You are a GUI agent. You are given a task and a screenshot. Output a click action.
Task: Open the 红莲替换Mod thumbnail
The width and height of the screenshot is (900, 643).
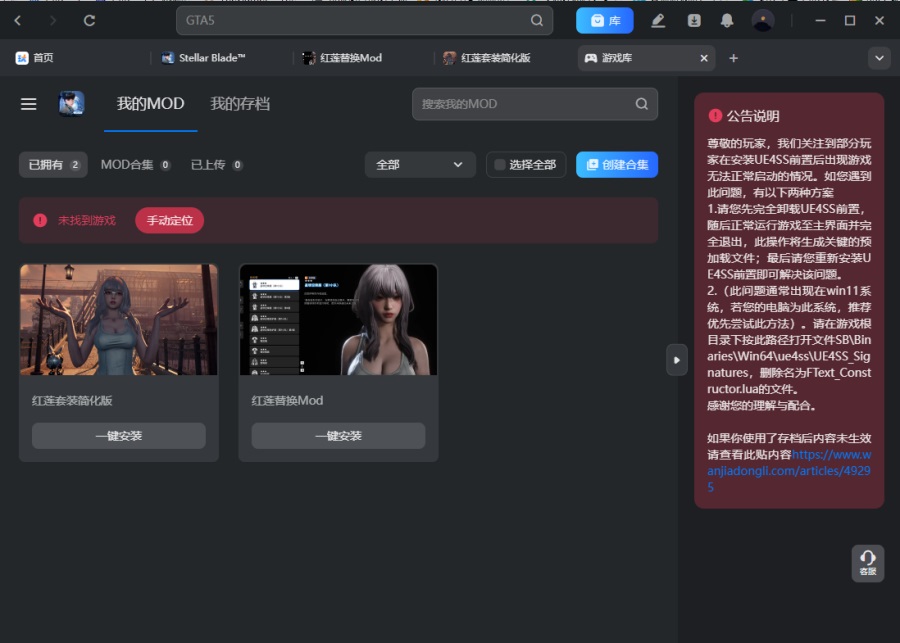tap(339, 320)
